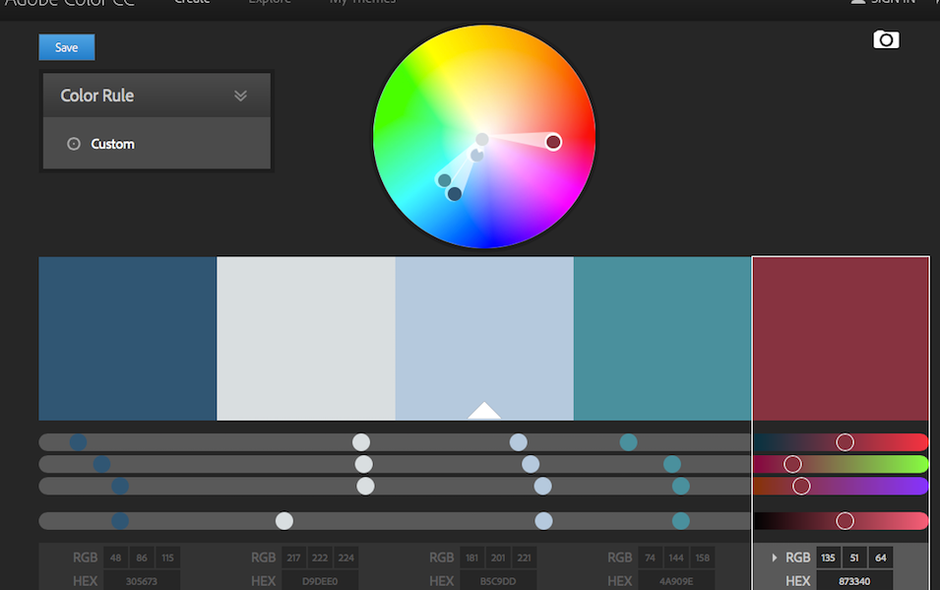Select the light gray color swatch

(306, 339)
